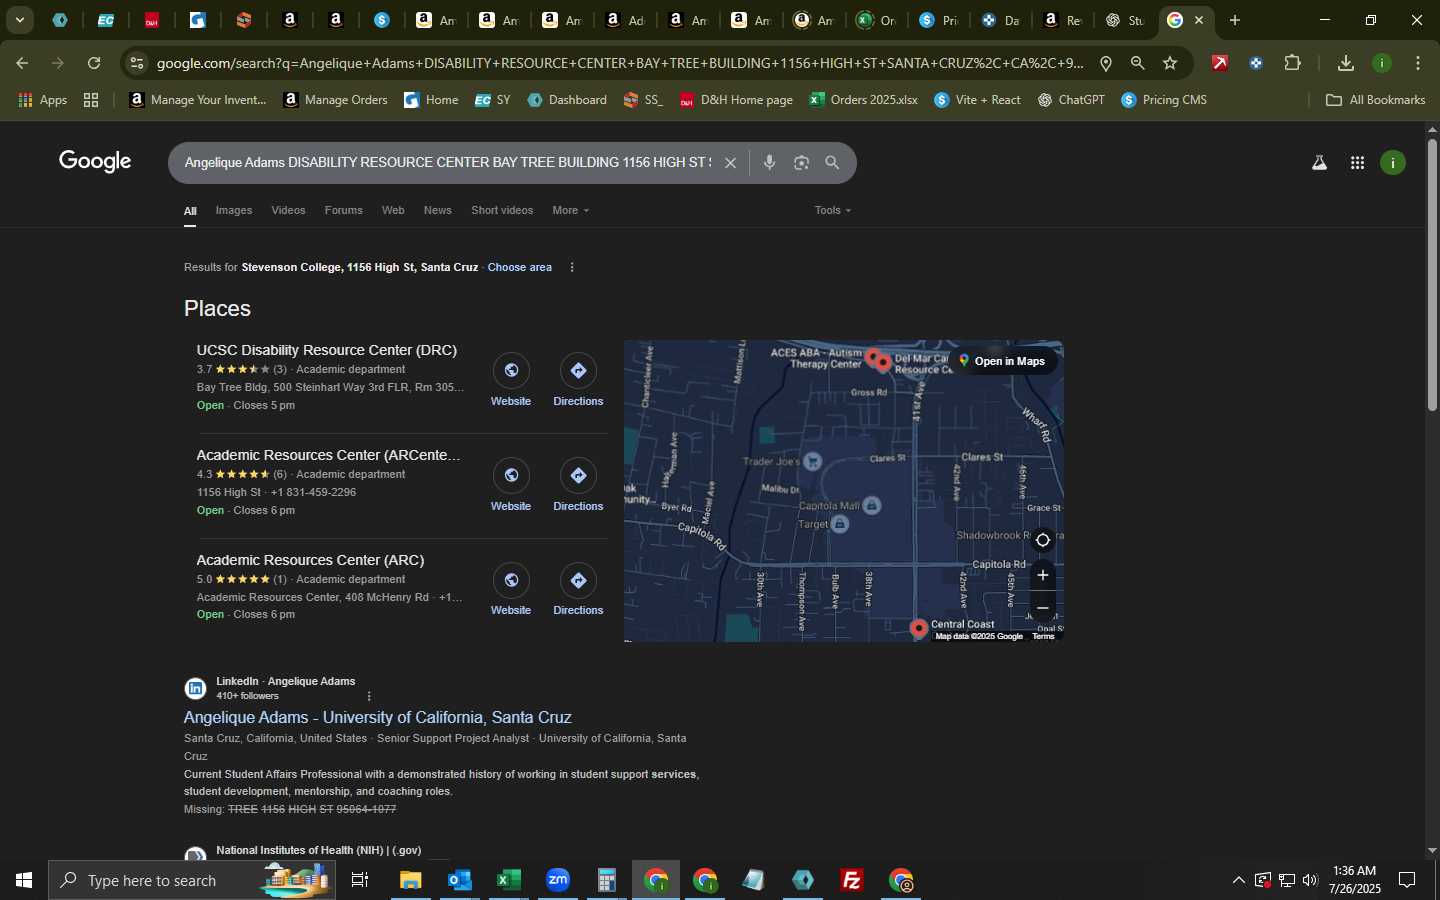
Task: Center map on my location
Action: [1042, 540]
